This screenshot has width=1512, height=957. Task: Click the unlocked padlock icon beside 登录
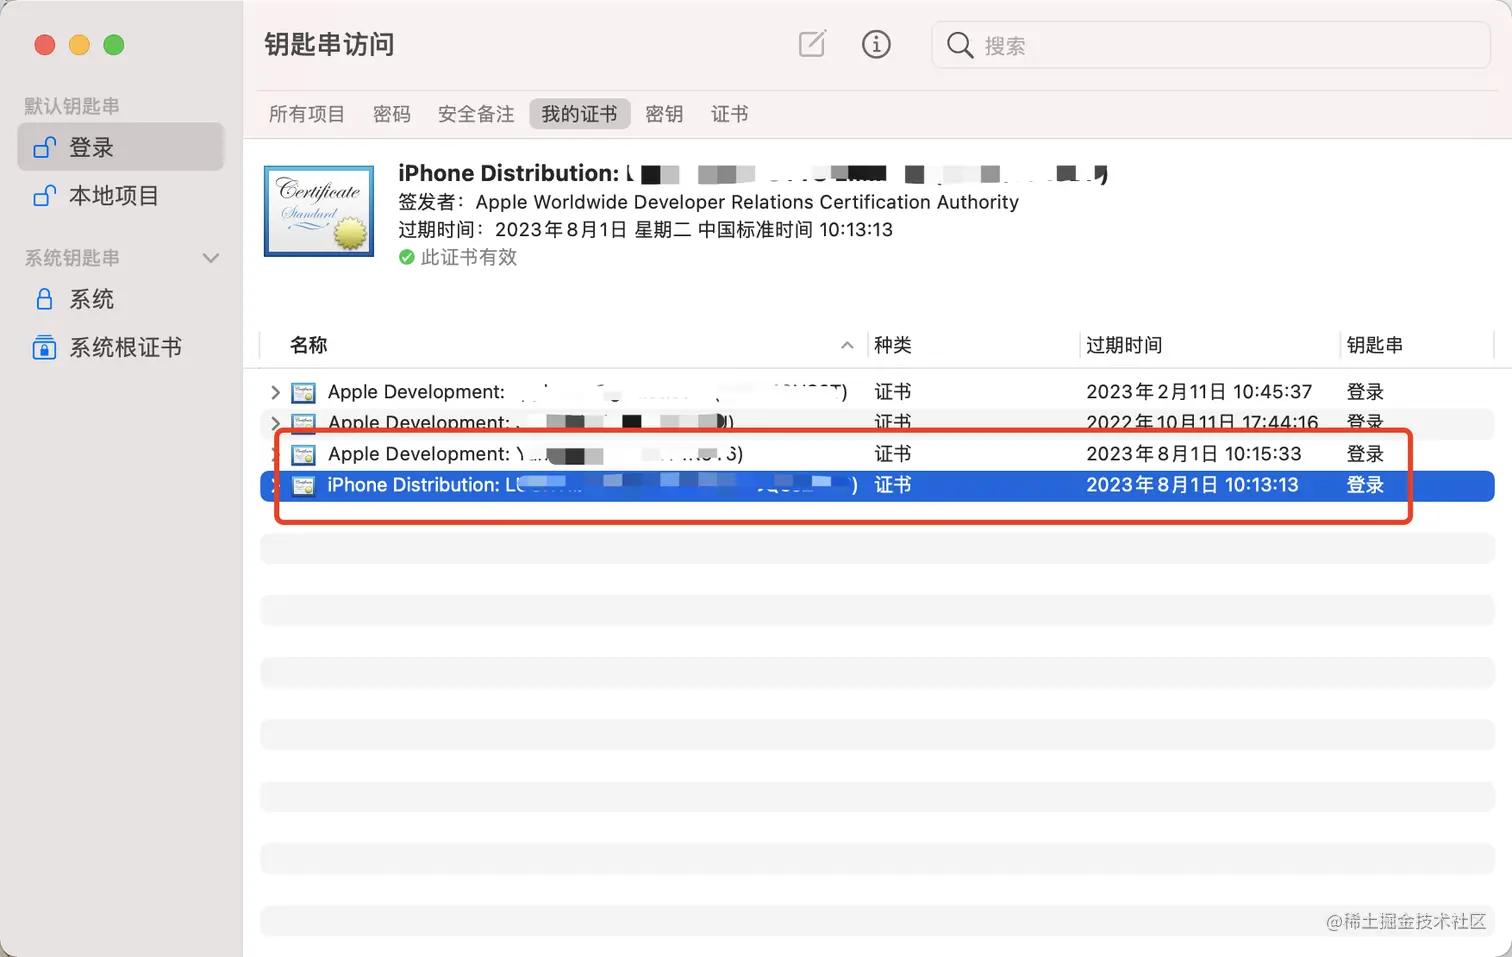[x=44, y=146]
